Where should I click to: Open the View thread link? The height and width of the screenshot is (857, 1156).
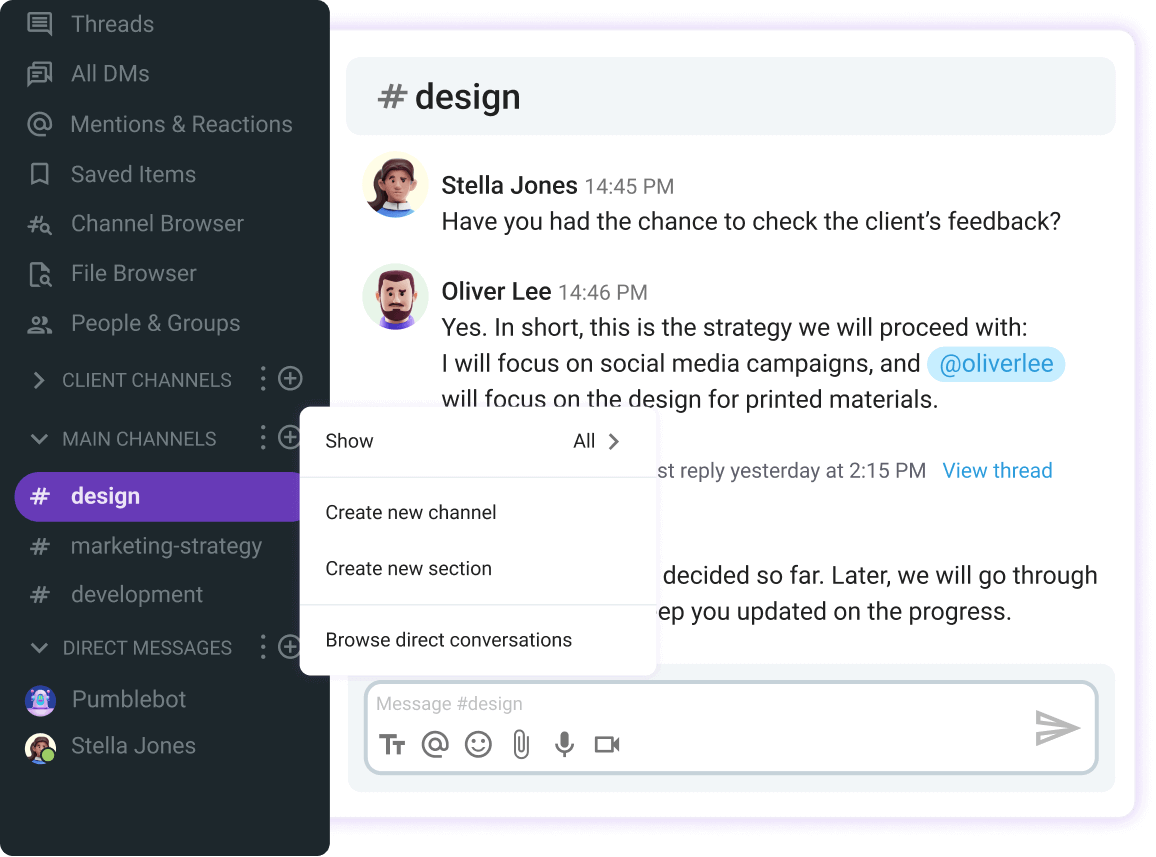click(997, 470)
